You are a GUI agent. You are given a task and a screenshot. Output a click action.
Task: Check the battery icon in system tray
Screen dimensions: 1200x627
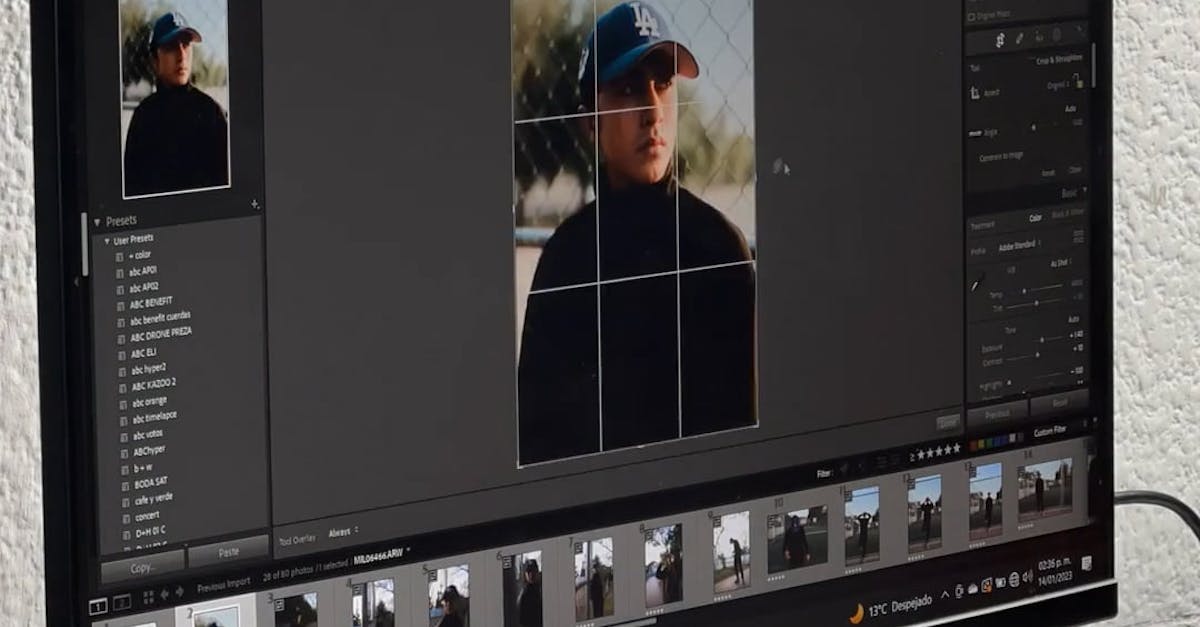[x=1000, y=581]
